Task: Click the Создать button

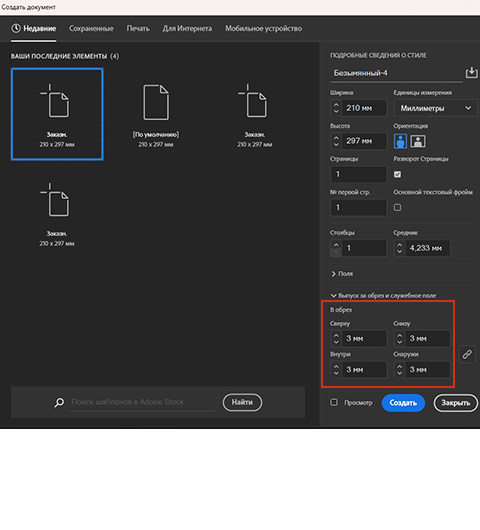Action: tap(403, 403)
